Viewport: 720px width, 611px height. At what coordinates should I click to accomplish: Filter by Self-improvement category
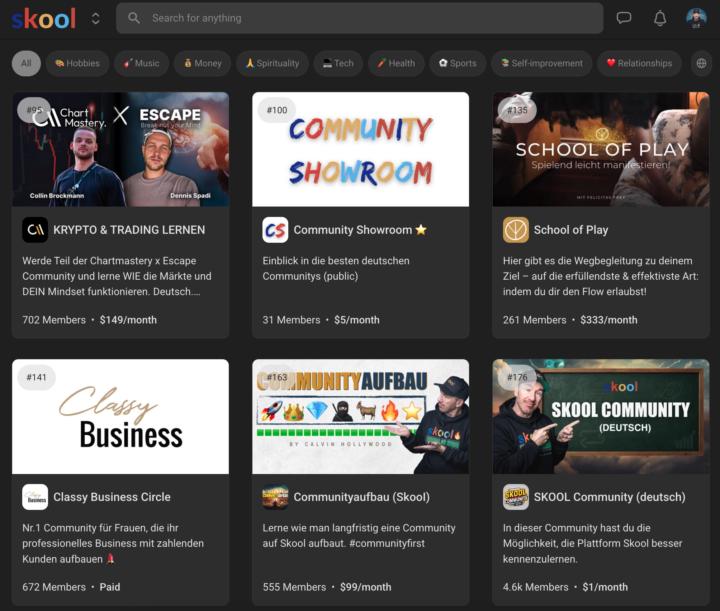(541, 63)
